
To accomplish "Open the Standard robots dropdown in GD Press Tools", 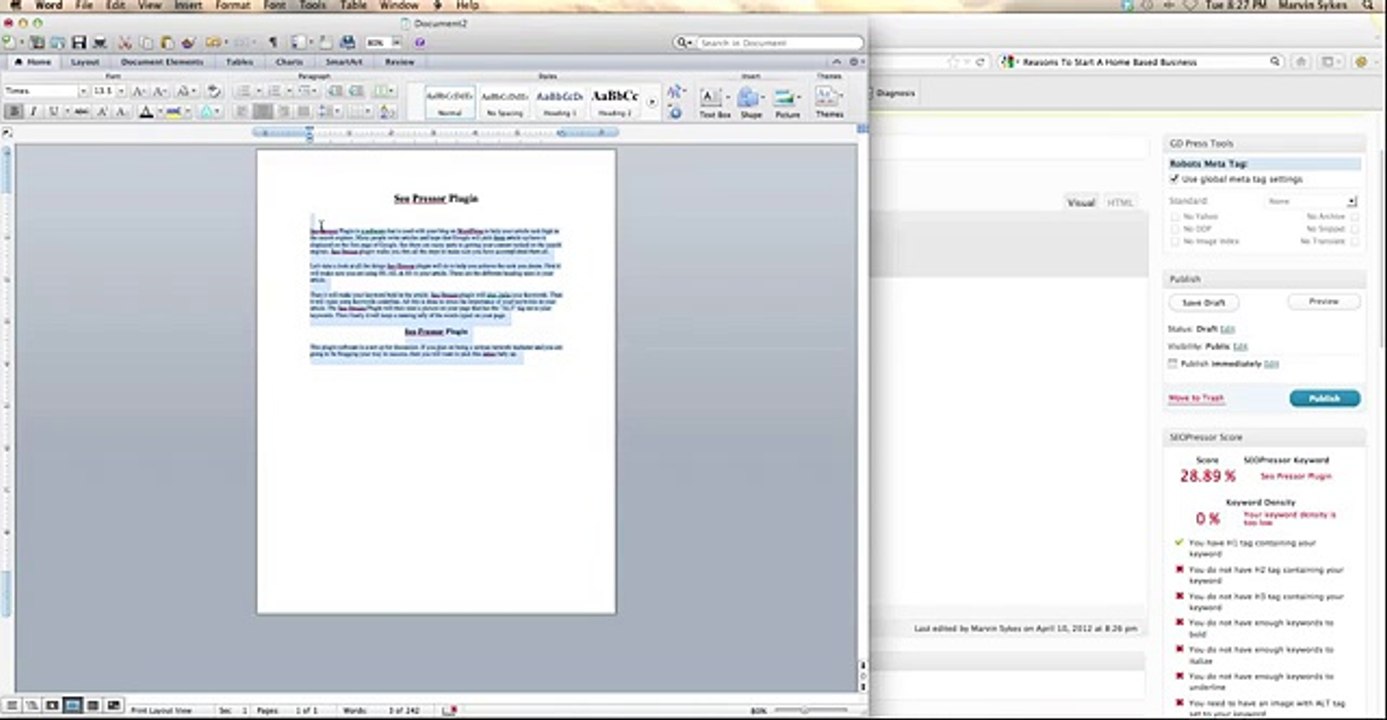I will [1311, 201].
